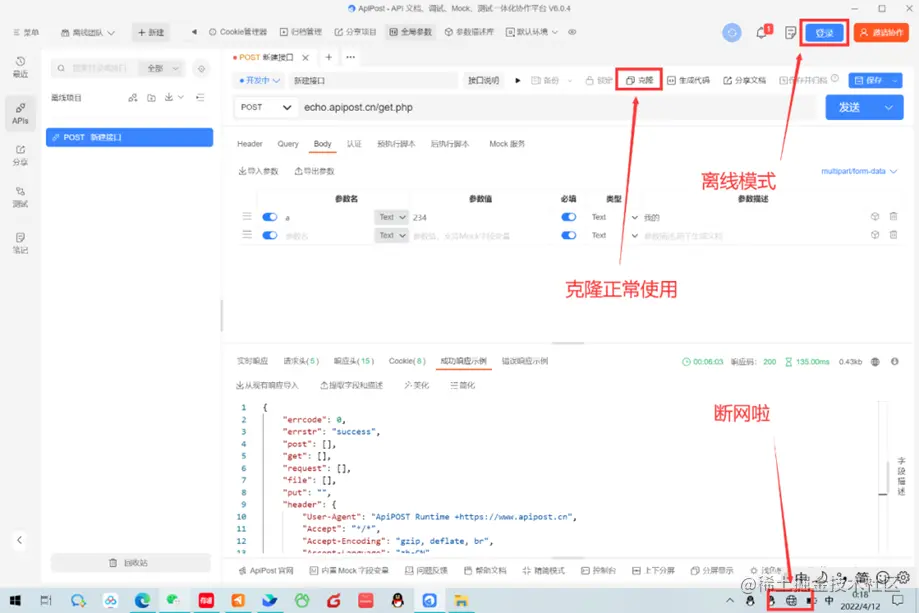Click the 克隆 clone button
This screenshot has width=919, height=613.
click(639, 80)
